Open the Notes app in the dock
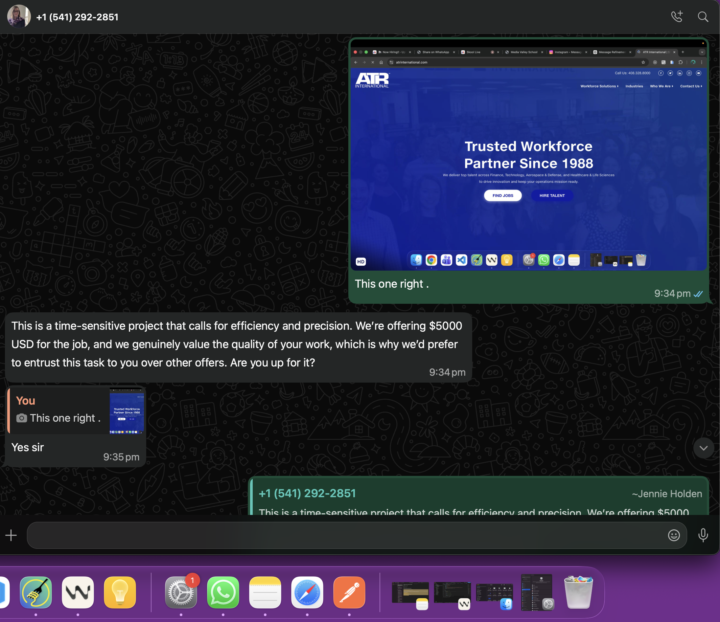The height and width of the screenshot is (622, 720). point(265,592)
